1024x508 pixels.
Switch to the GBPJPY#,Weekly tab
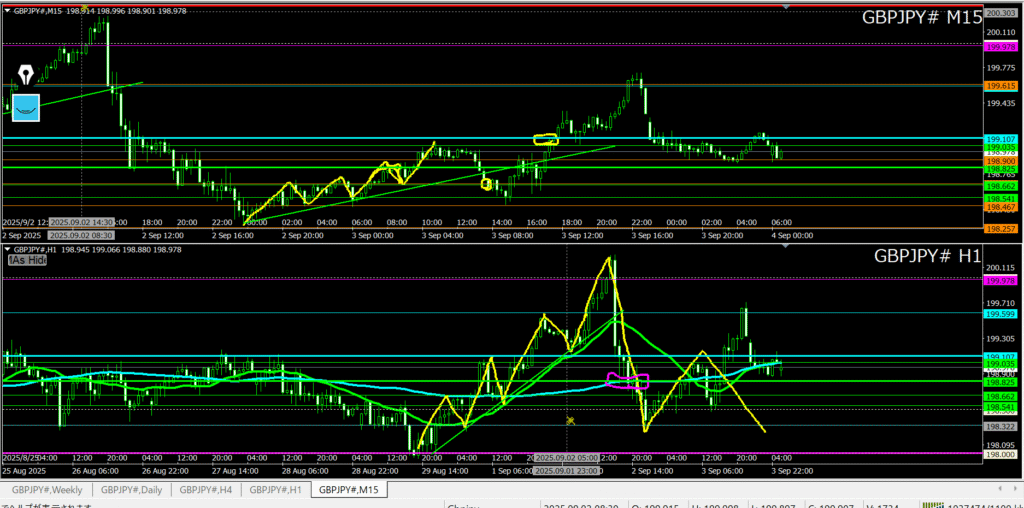46,488
